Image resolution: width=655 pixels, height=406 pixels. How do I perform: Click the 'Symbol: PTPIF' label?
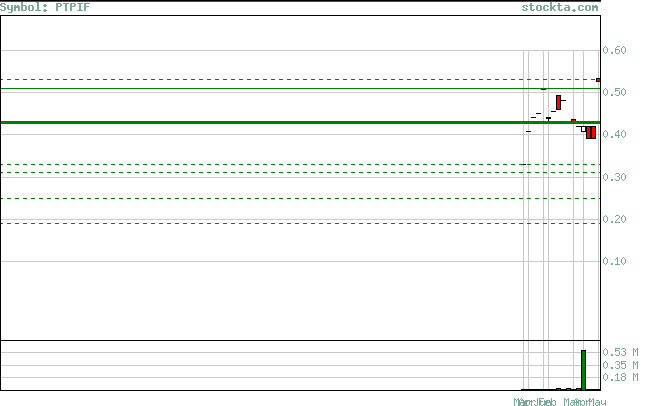45,7
